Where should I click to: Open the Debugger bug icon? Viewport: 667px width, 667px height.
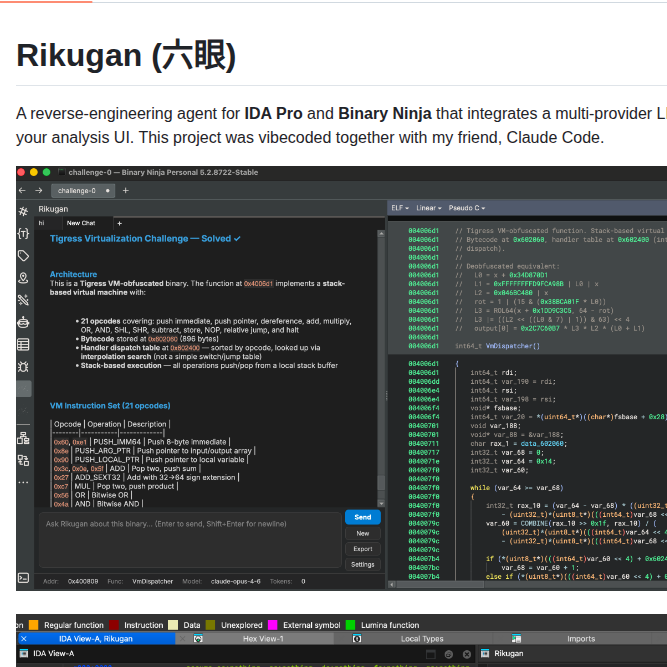23,366
